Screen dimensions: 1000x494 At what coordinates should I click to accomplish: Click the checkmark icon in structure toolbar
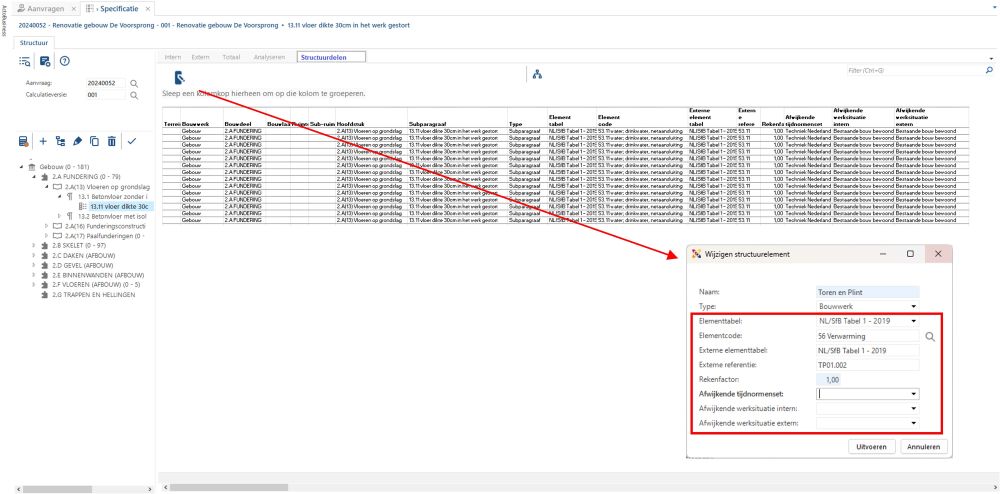pos(131,142)
